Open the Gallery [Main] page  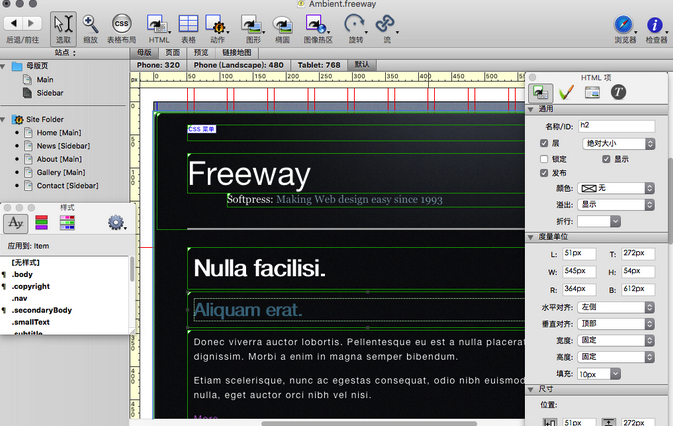click(61, 172)
